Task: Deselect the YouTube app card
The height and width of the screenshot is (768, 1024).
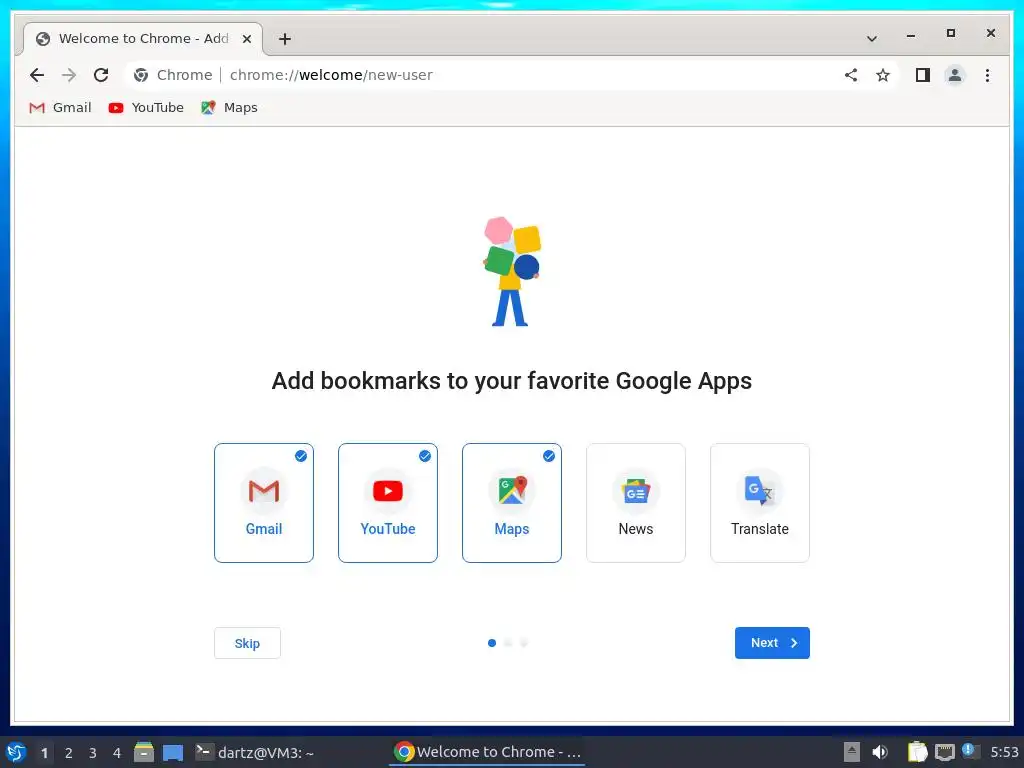Action: (388, 503)
